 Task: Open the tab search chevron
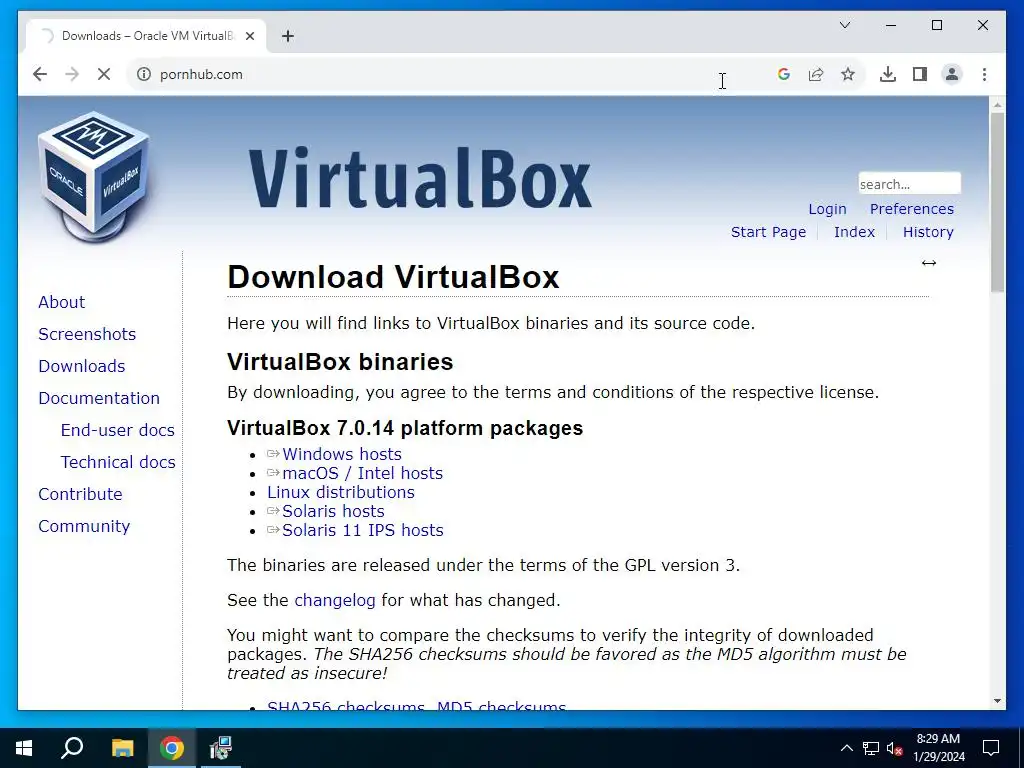click(x=845, y=25)
